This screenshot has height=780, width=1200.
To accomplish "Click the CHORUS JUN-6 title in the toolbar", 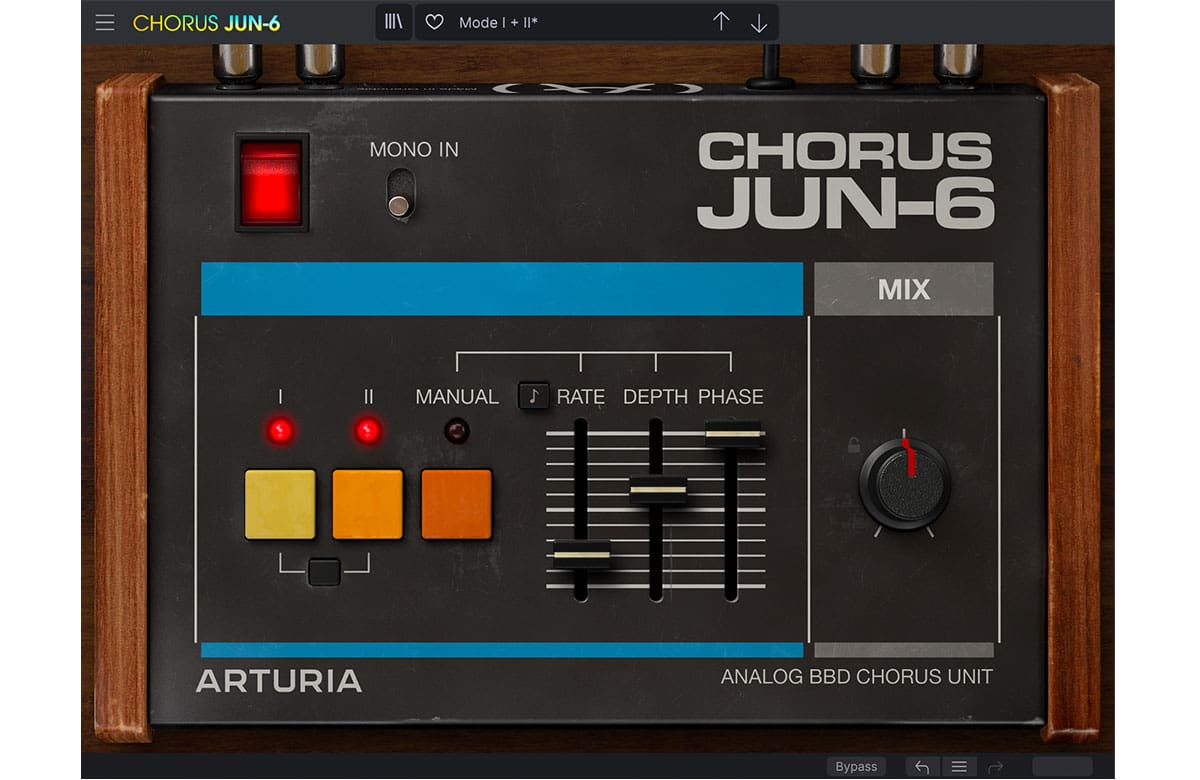I will 207,23.
